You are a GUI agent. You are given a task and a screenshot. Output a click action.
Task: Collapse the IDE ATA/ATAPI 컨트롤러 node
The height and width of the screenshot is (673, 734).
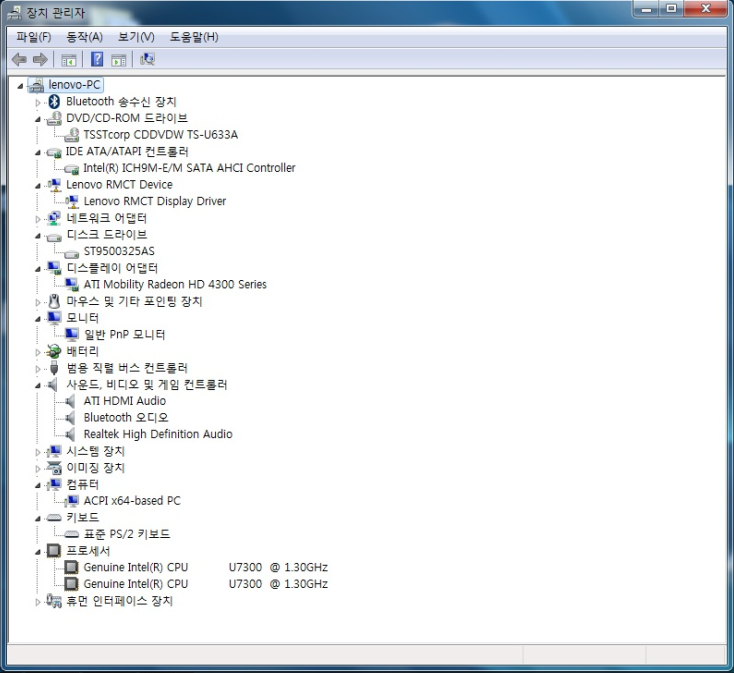(x=38, y=153)
